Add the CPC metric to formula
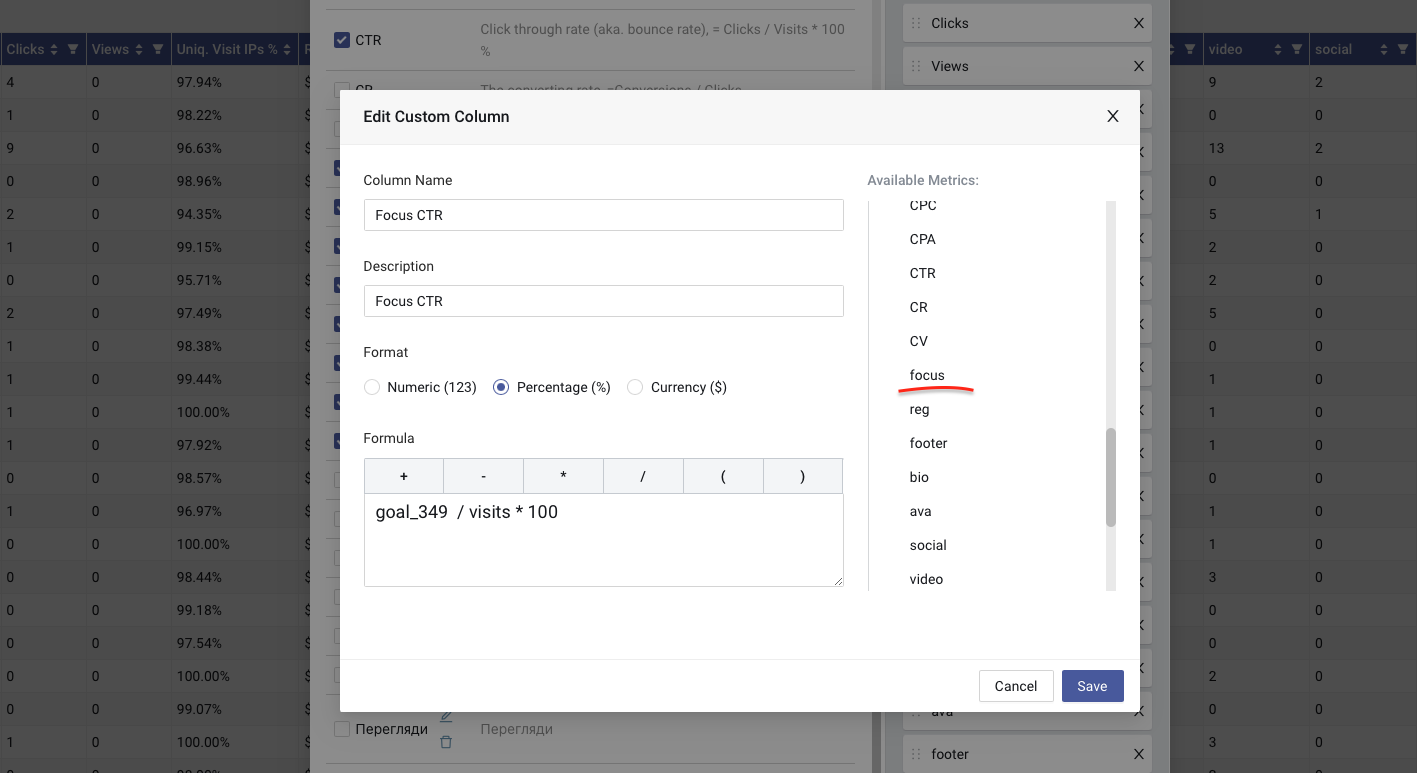 click(923, 205)
